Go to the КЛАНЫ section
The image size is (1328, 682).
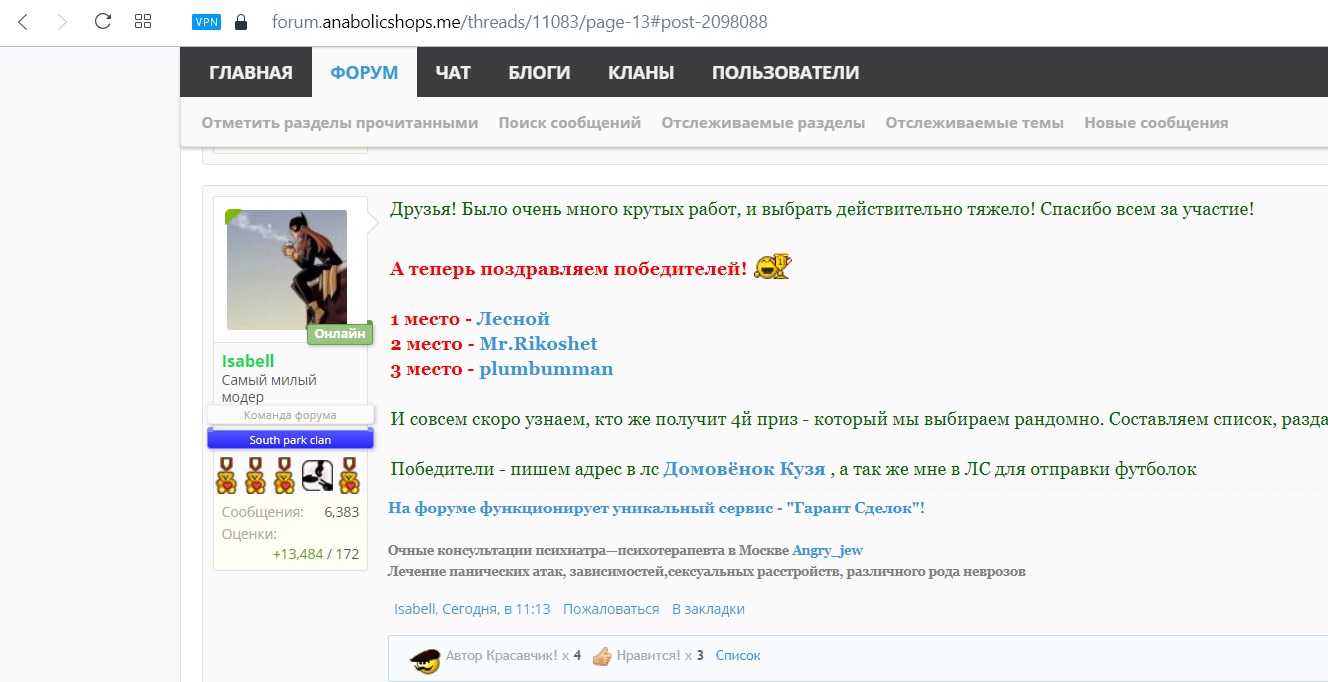tap(641, 73)
